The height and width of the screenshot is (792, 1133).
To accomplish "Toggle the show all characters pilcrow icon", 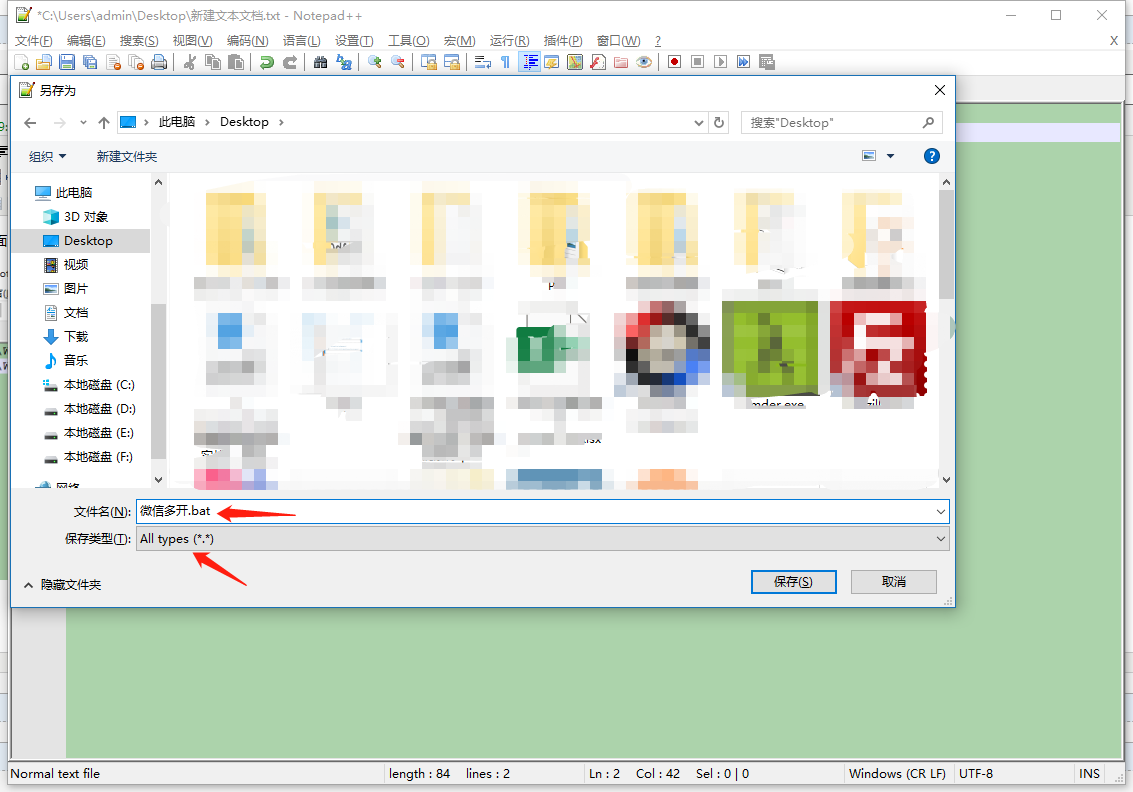I will (506, 62).
